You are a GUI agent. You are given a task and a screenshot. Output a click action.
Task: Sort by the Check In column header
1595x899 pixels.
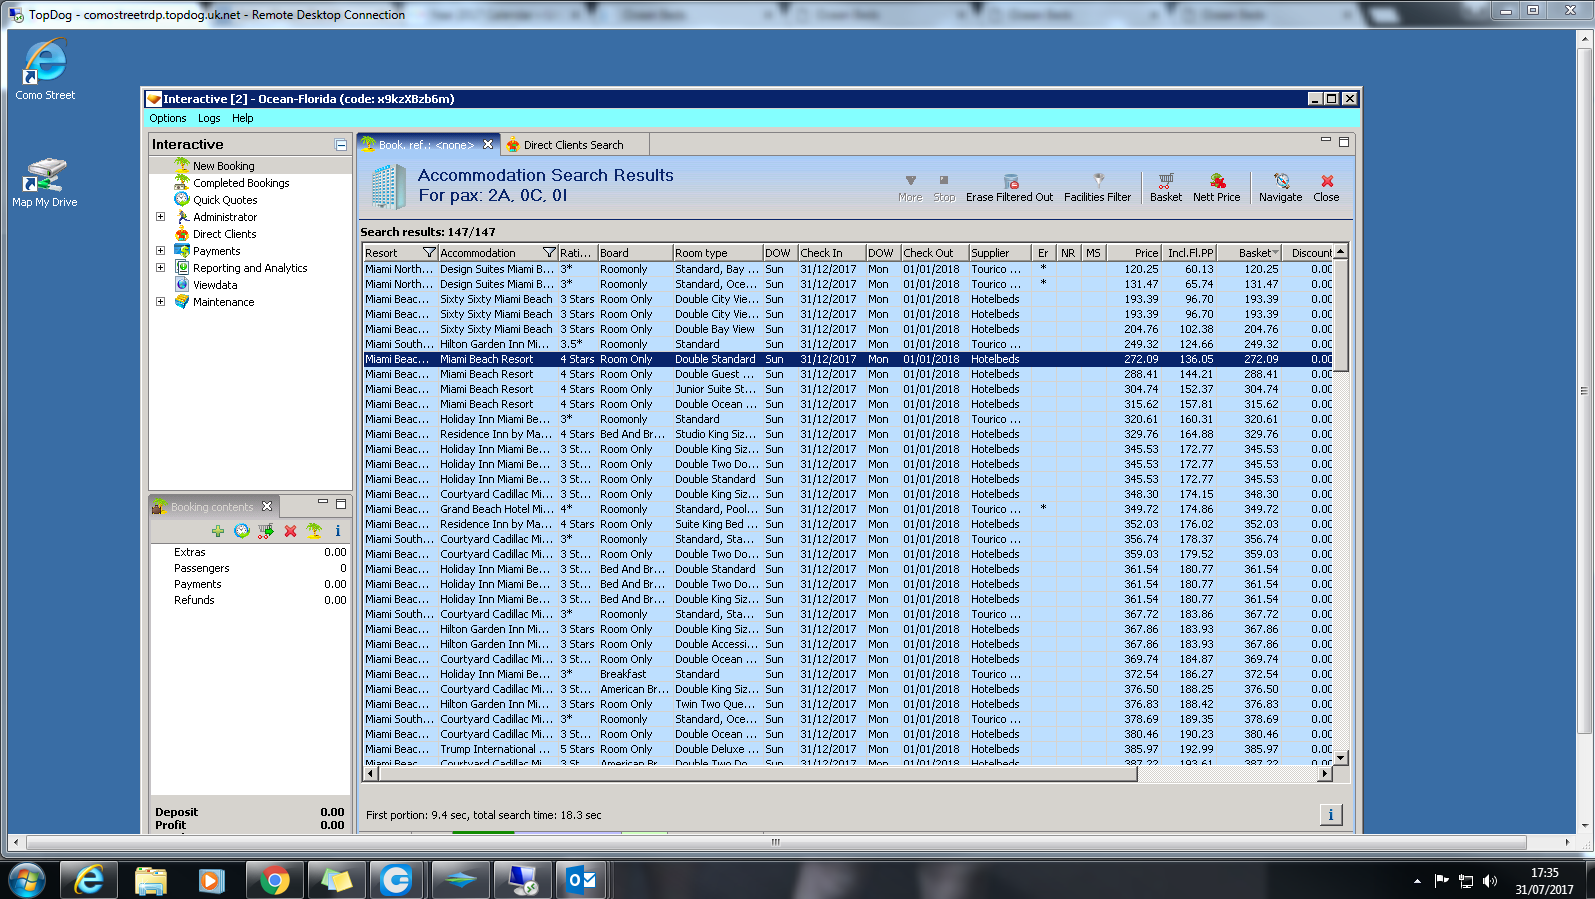[831, 253]
